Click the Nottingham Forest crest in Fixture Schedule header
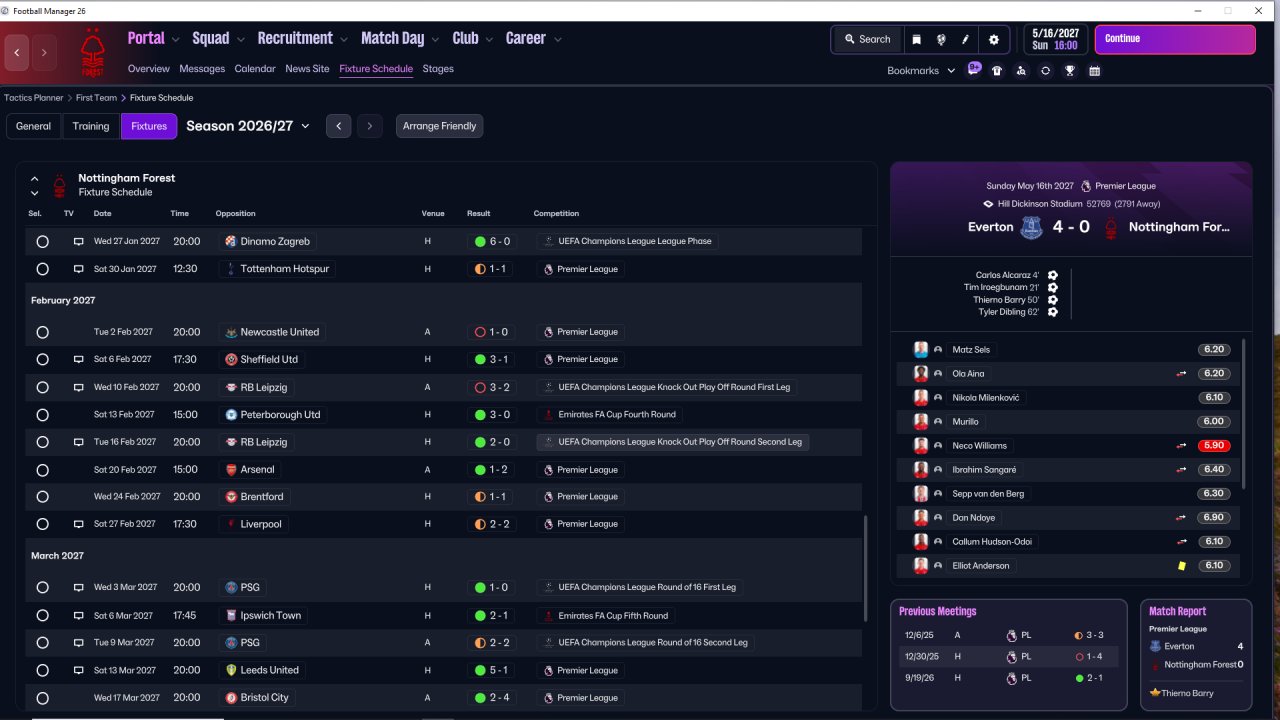 click(60, 185)
